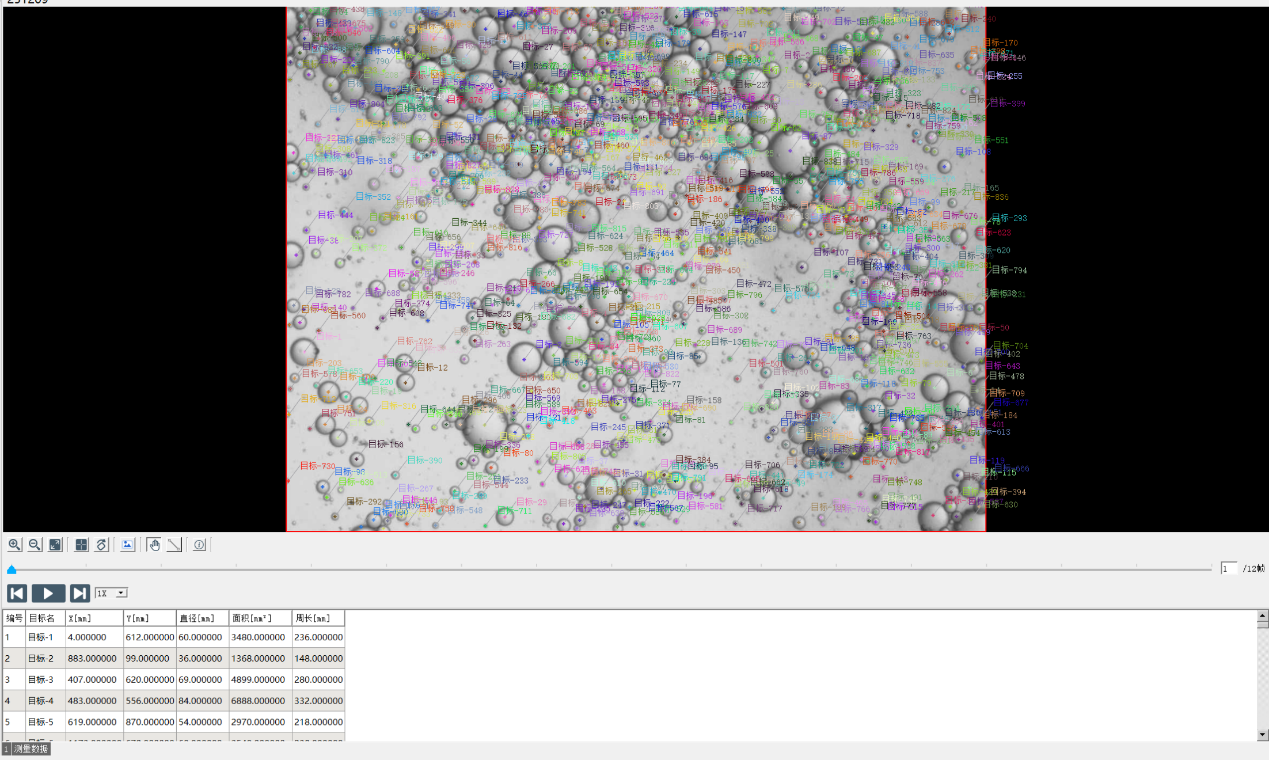The width and height of the screenshot is (1269, 760).
Task: Open the info icon in the toolbar
Action: [199, 545]
